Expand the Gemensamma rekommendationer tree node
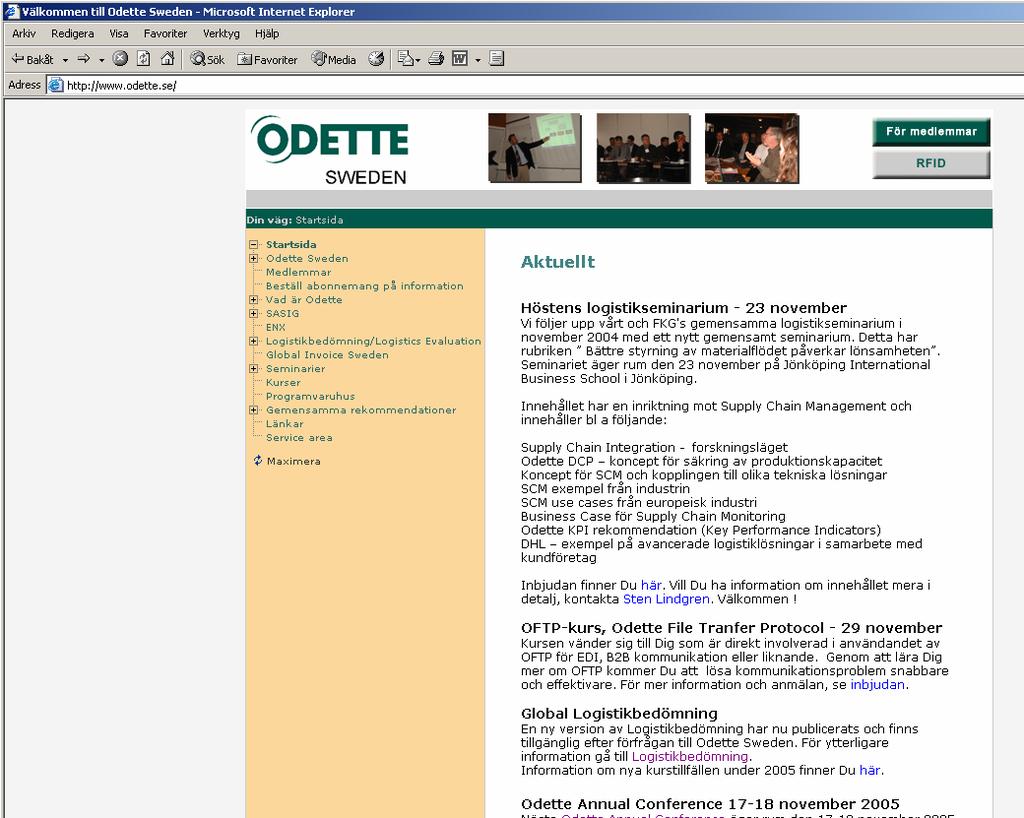The image size is (1024, 818). coord(253,410)
